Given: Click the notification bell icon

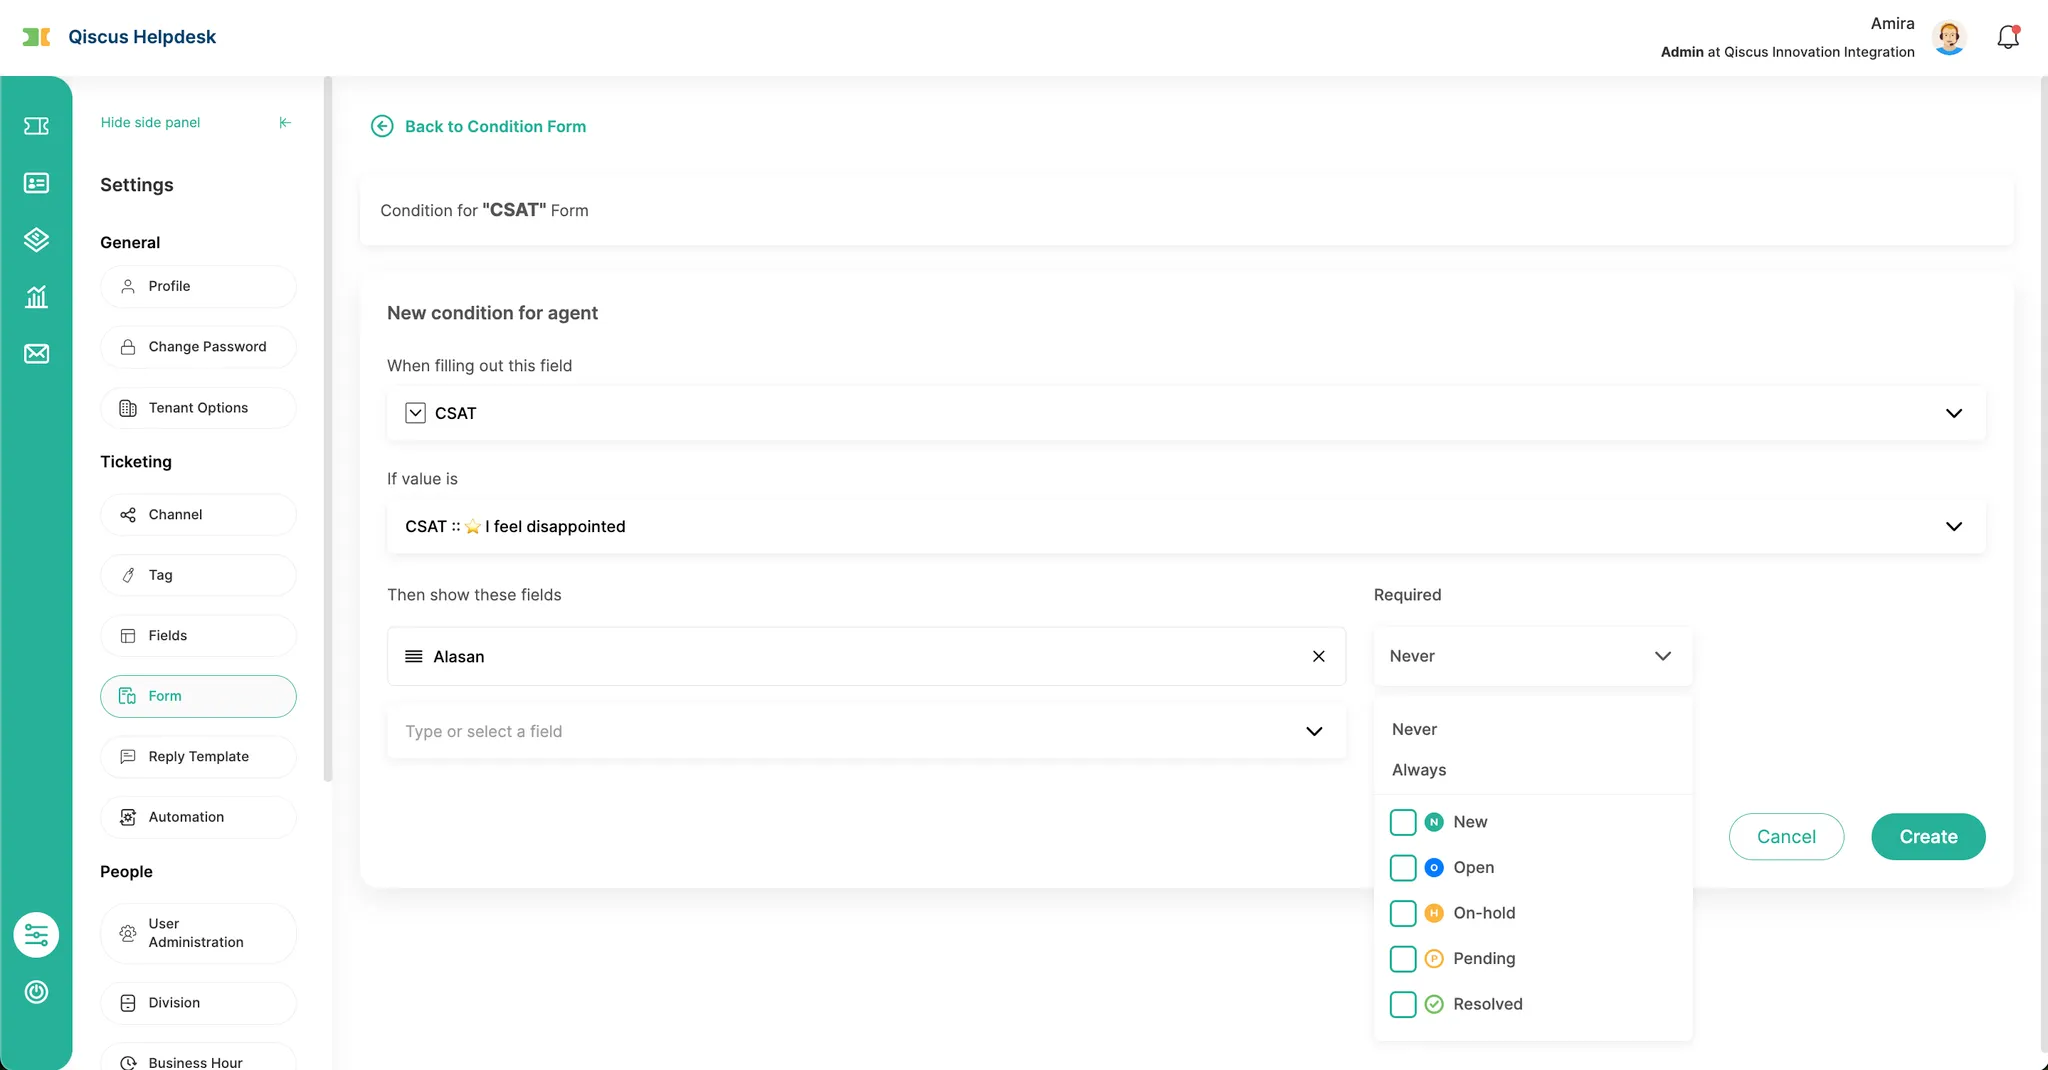Looking at the screenshot, I should tap(2008, 38).
